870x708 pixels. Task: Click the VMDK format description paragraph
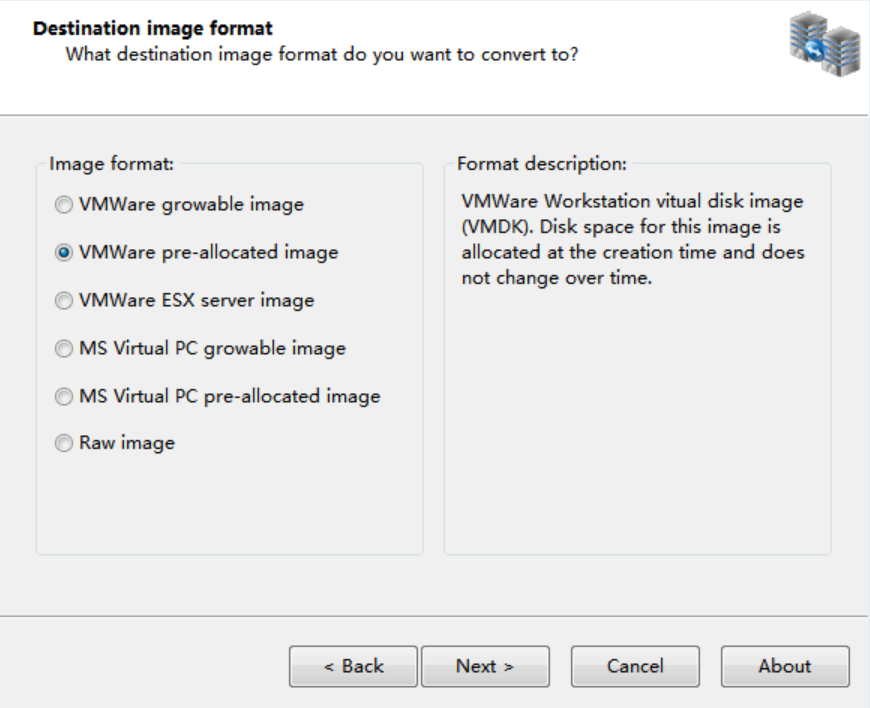[632, 240]
